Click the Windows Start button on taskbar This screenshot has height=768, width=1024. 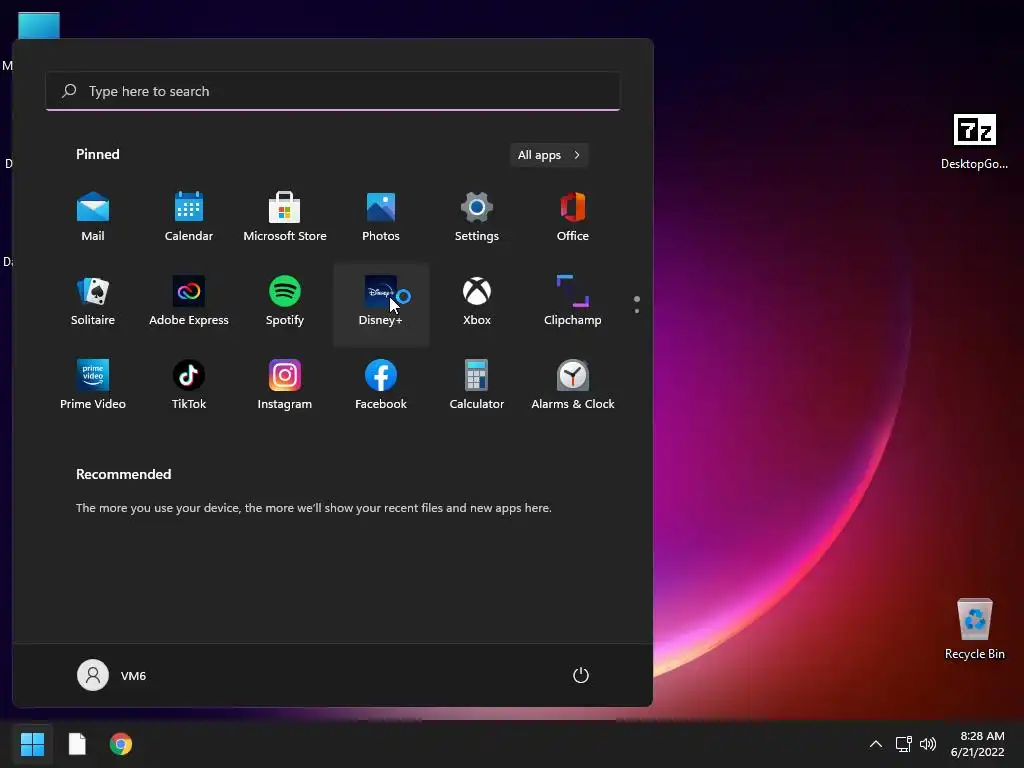pyautogui.click(x=32, y=744)
